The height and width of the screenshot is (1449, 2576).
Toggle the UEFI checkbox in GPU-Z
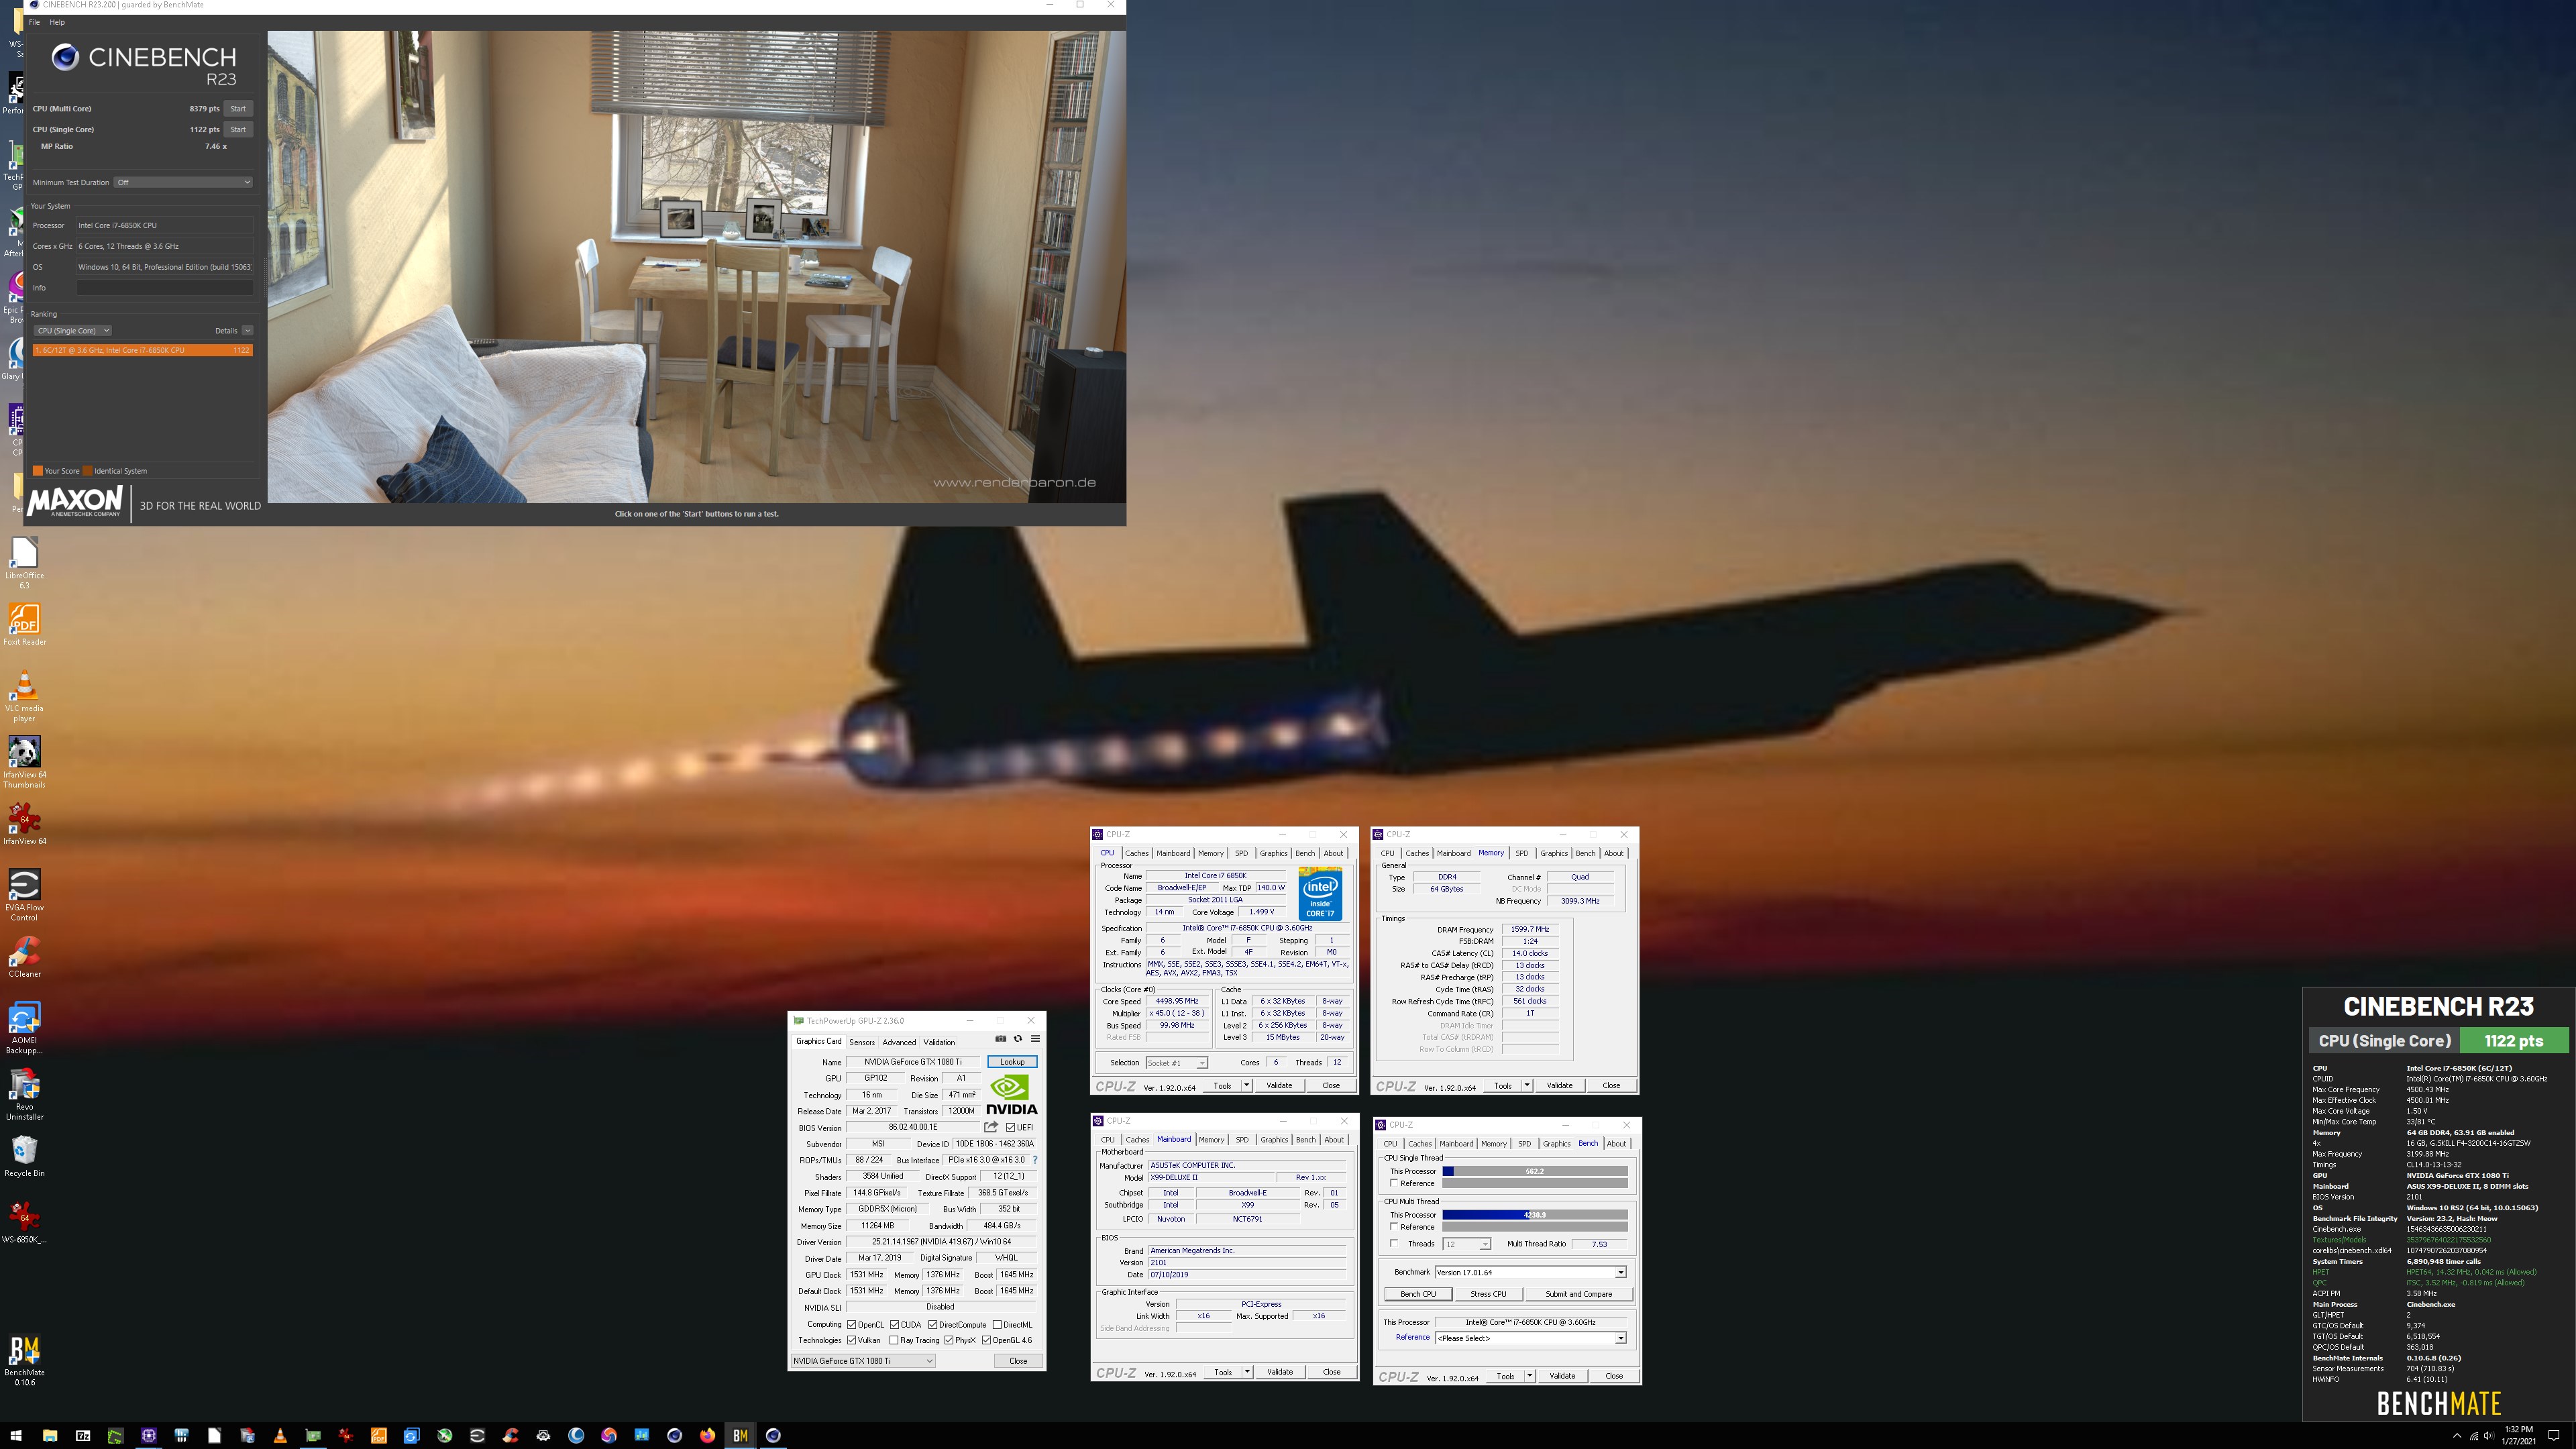[x=1011, y=1127]
